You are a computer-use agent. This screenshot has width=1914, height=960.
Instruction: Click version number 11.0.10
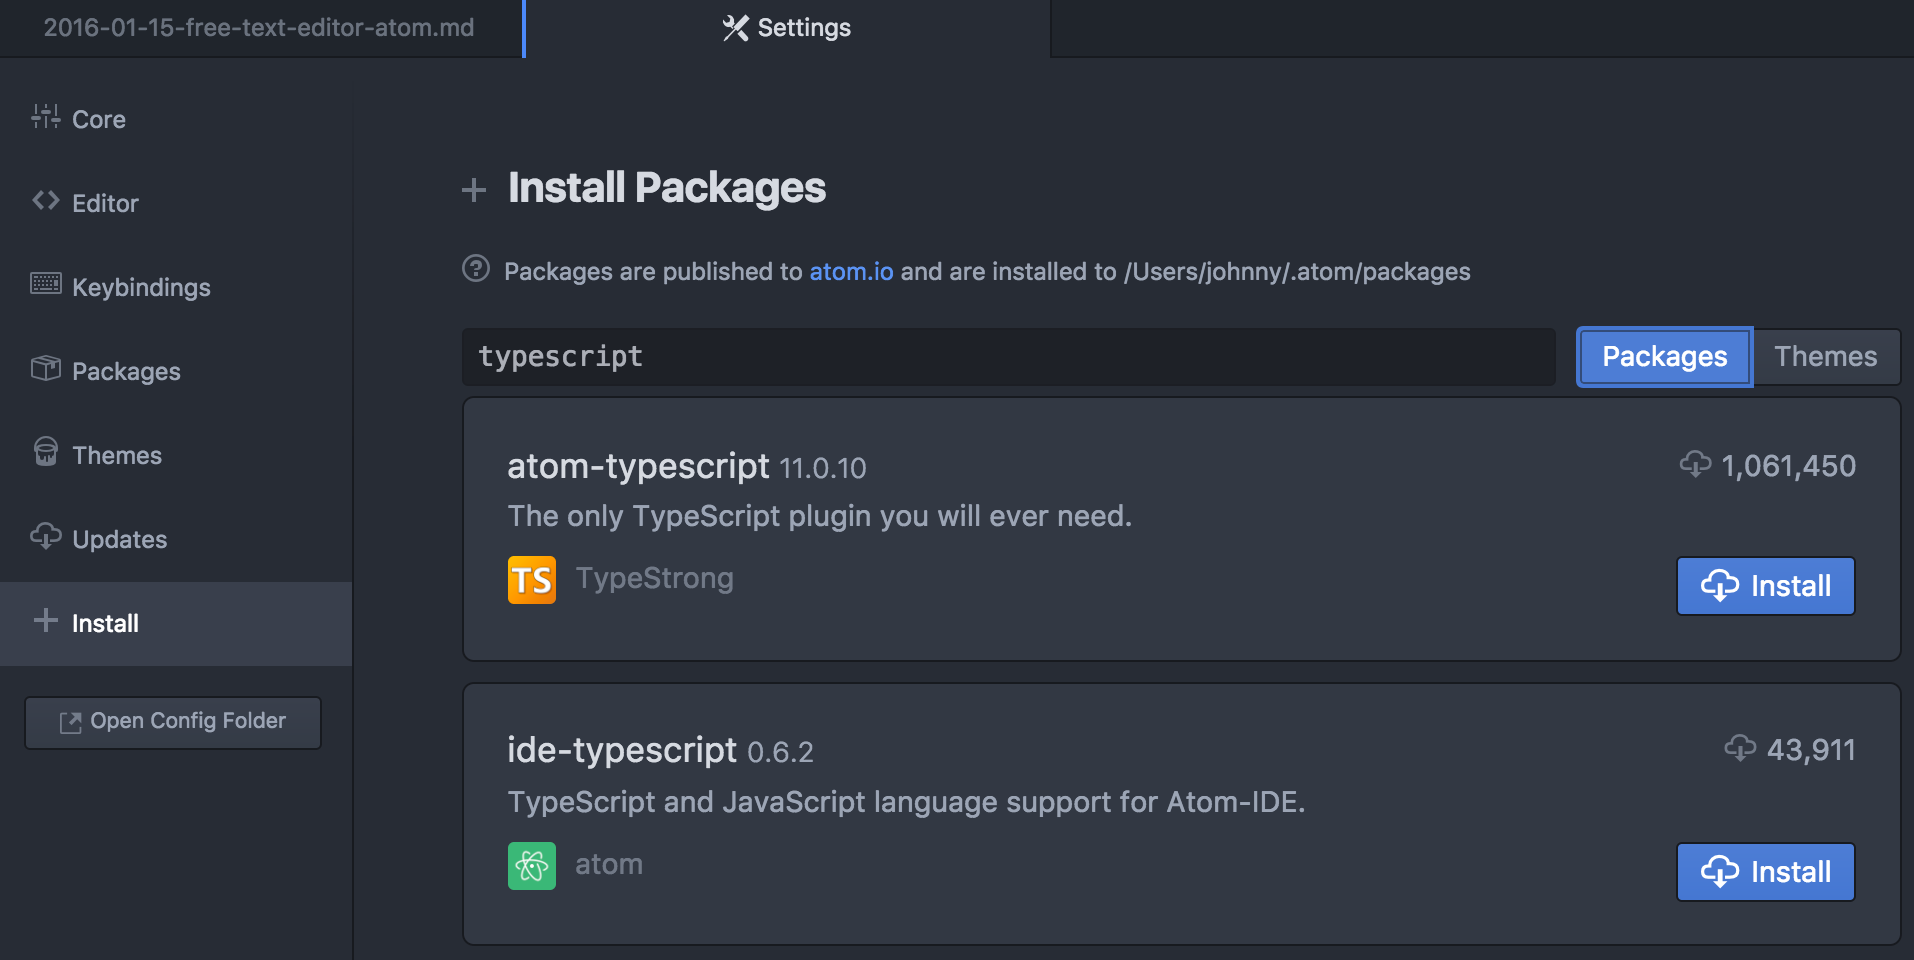823,468
